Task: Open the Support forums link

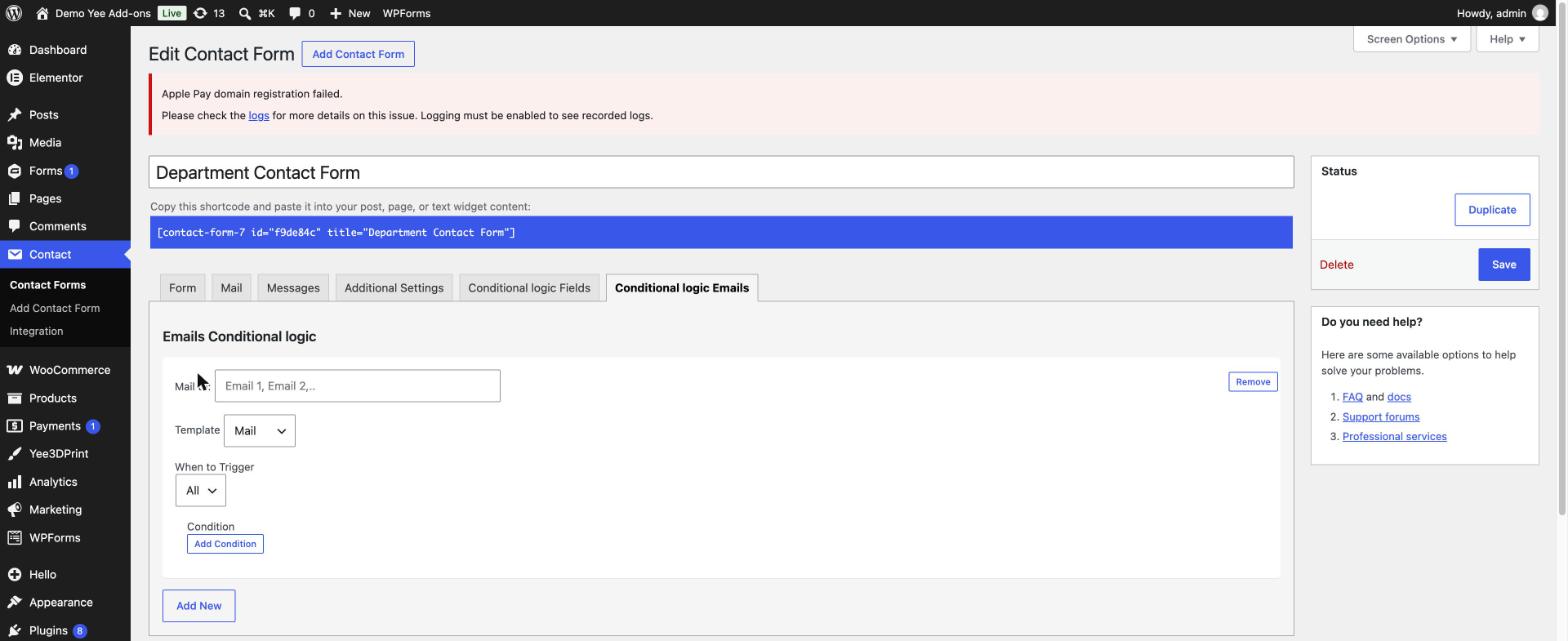Action: pyautogui.click(x=1380, y=417)
